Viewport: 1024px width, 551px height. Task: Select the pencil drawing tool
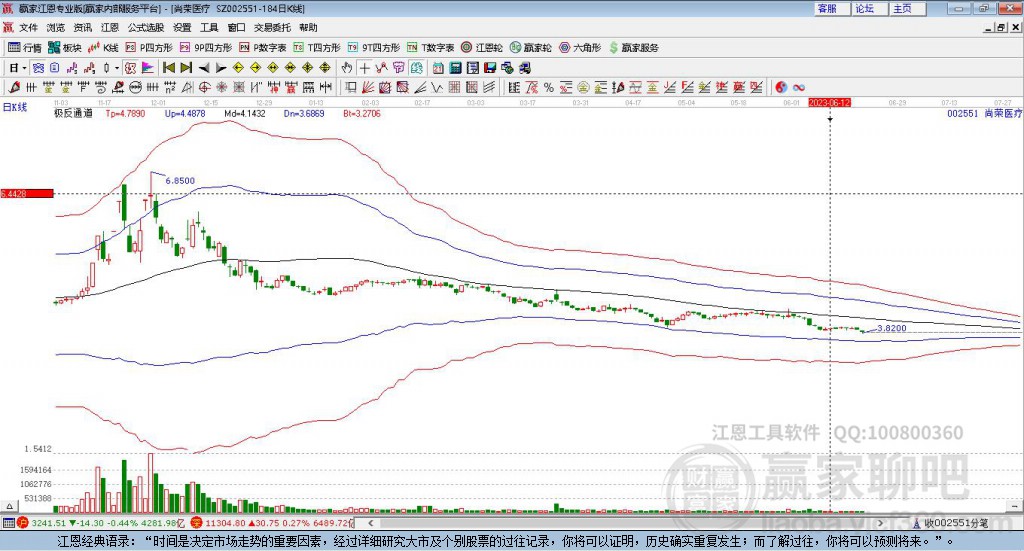(x=14, y=87)
